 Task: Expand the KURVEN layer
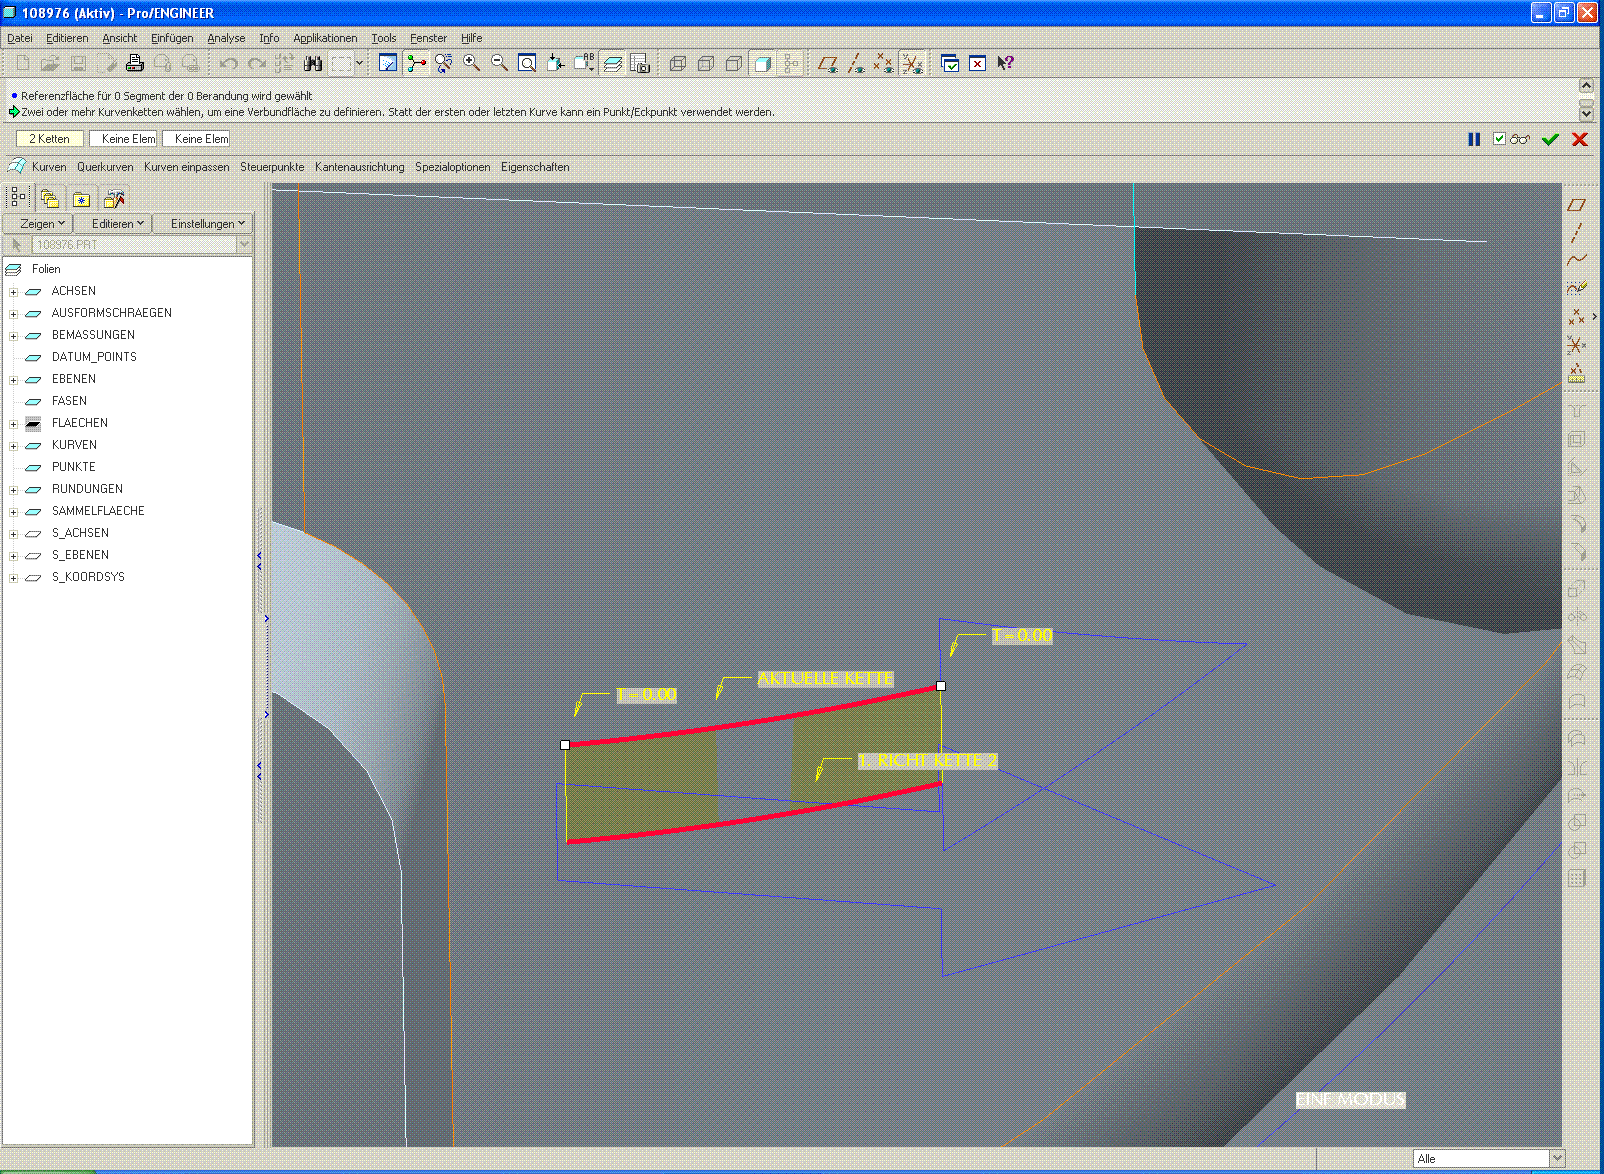tap(13, 446)
